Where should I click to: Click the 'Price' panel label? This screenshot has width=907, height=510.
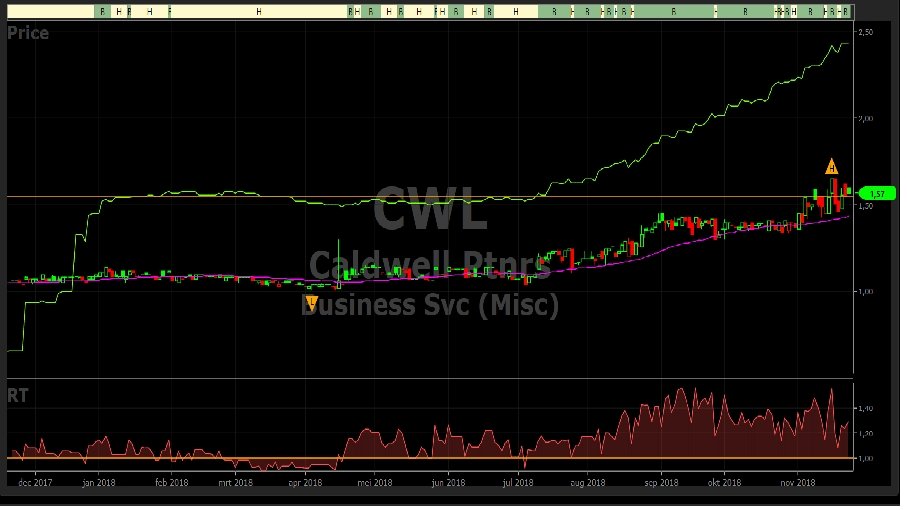tap(28, 33)
